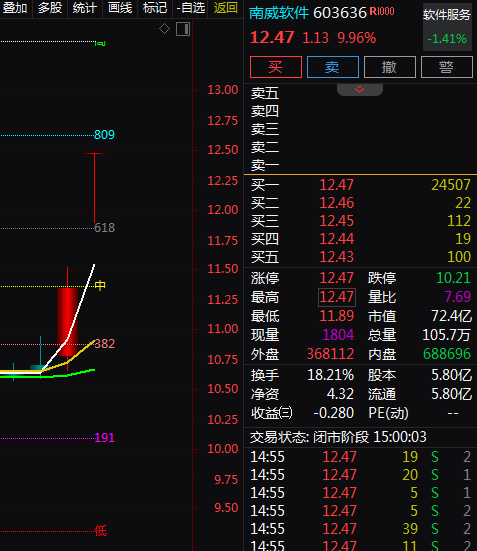The image size is (477, 551).
Task: Click 收益(三) value -0.280
Action: click(334, 413)
